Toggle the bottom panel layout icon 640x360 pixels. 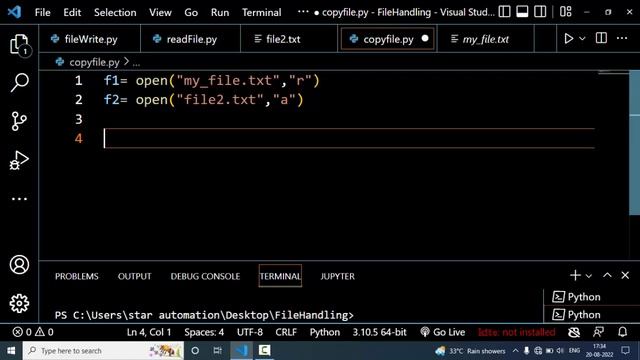point(522,12)
